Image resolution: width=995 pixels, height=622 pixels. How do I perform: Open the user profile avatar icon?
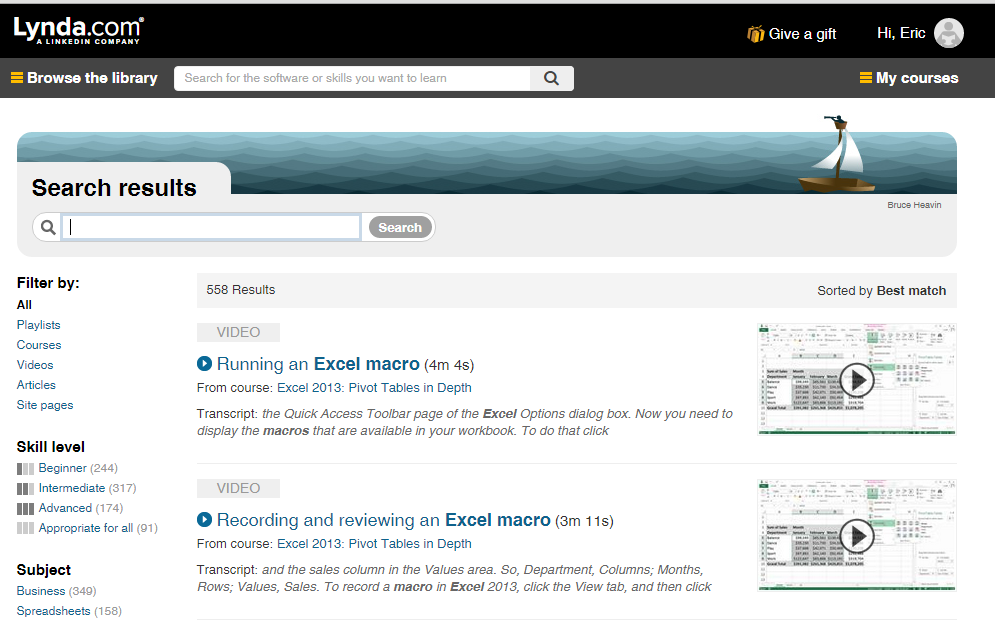point(949,33)
